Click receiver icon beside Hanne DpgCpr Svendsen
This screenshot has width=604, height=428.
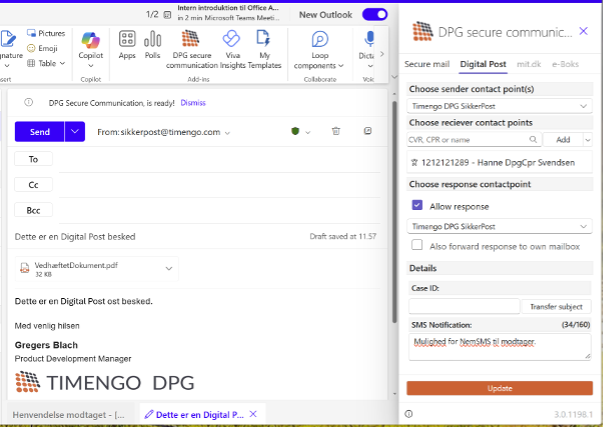tap(414, 163)
